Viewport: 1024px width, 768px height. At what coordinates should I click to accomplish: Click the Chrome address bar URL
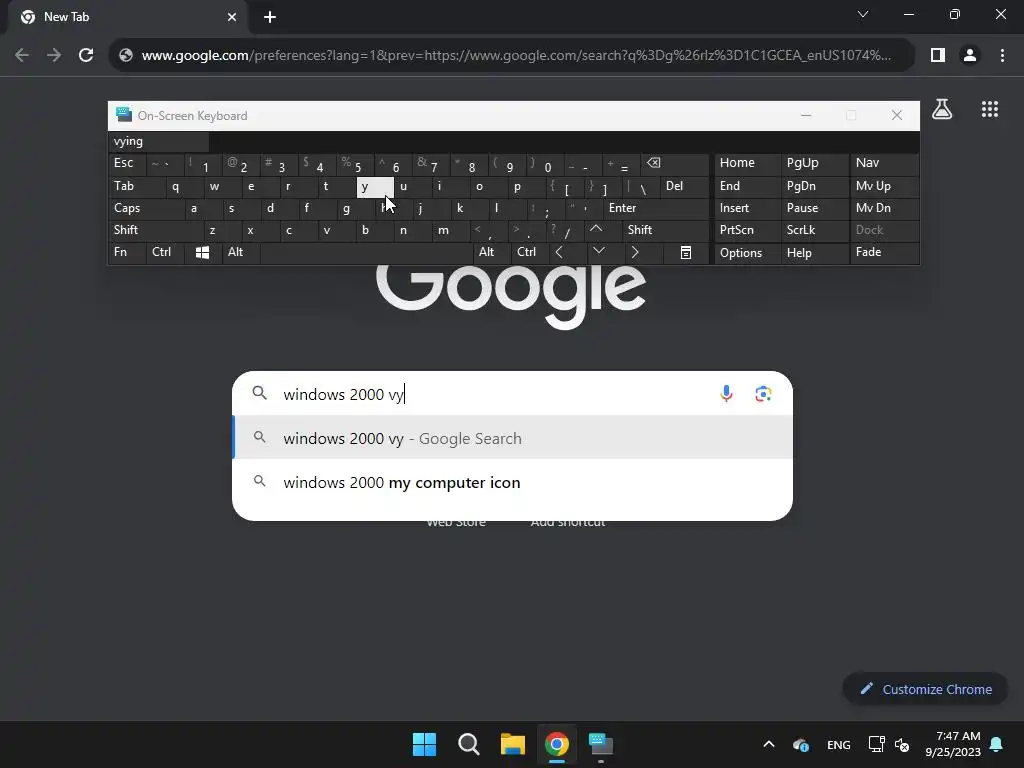(x=516, y=56)
